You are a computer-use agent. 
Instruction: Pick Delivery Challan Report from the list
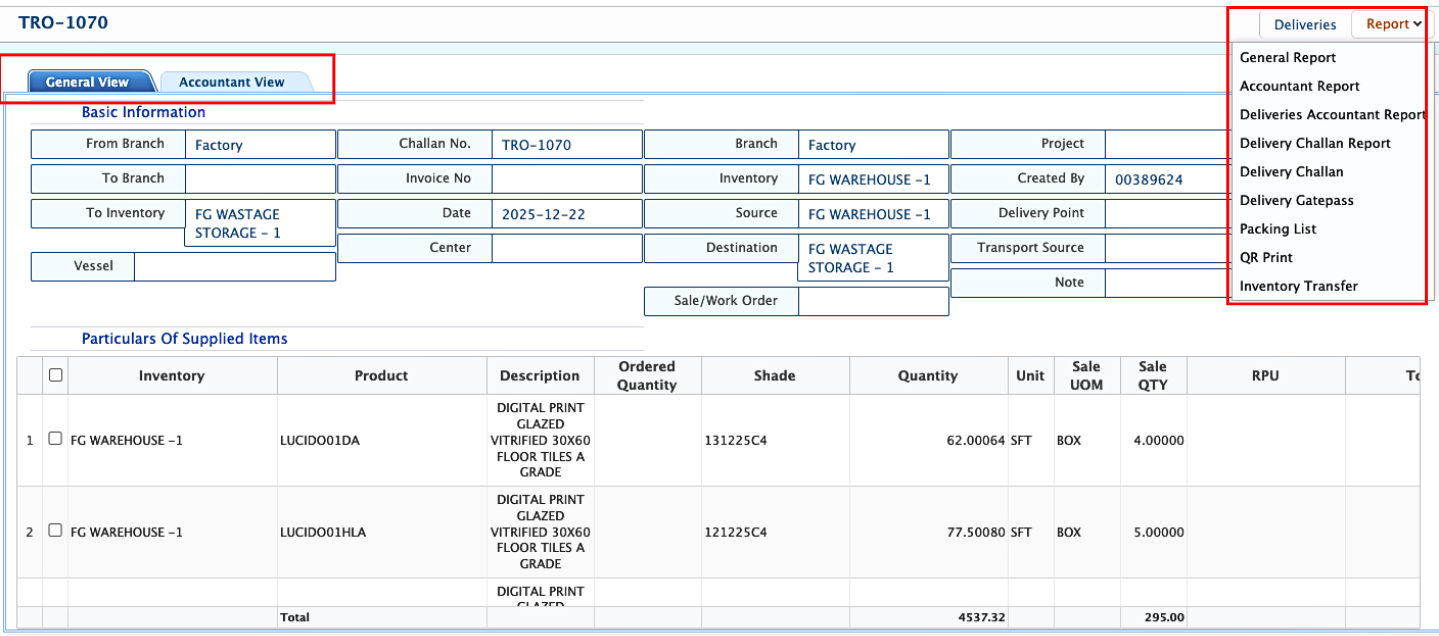coord(1314,143)
